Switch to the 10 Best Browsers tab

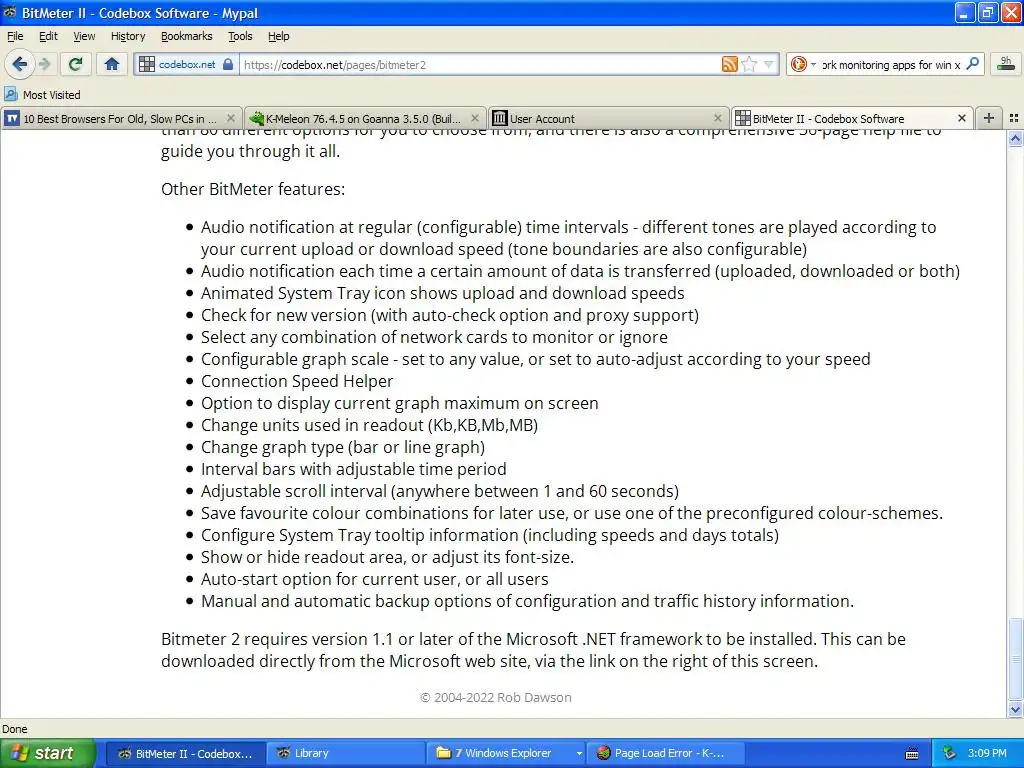(x=121, y=119)
